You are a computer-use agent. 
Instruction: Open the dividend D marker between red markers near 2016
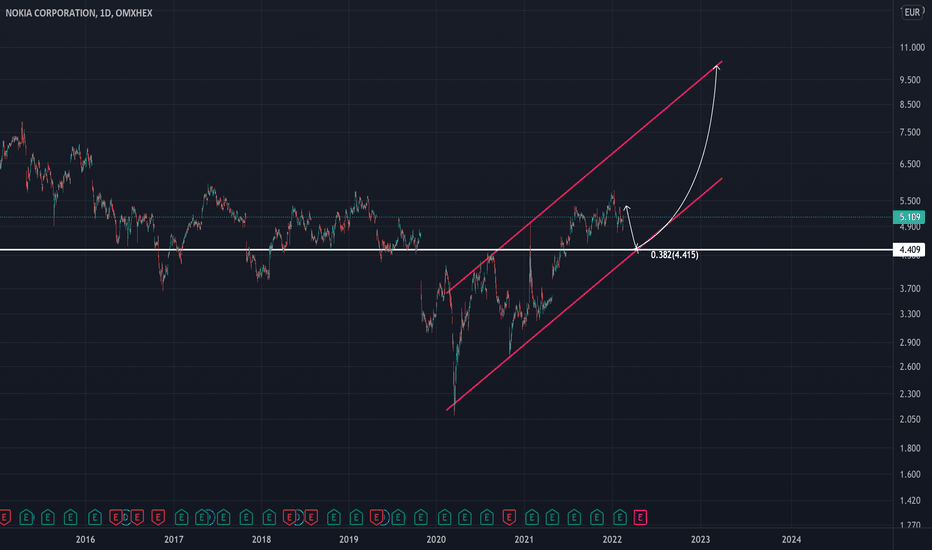coord(125,518)
